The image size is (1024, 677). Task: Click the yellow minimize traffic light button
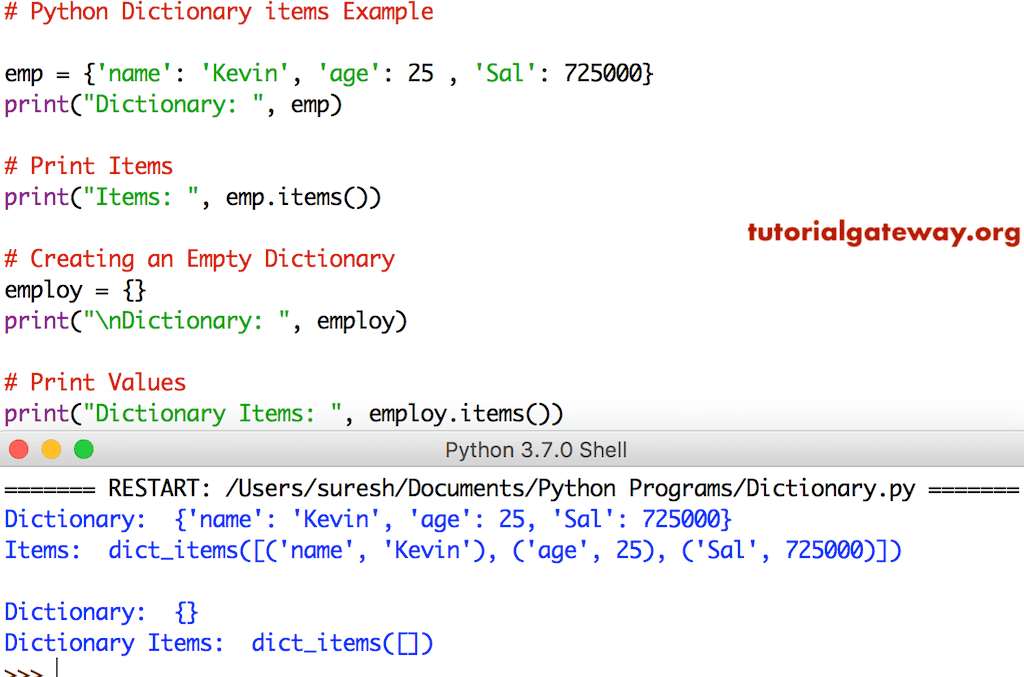[51, 449]
